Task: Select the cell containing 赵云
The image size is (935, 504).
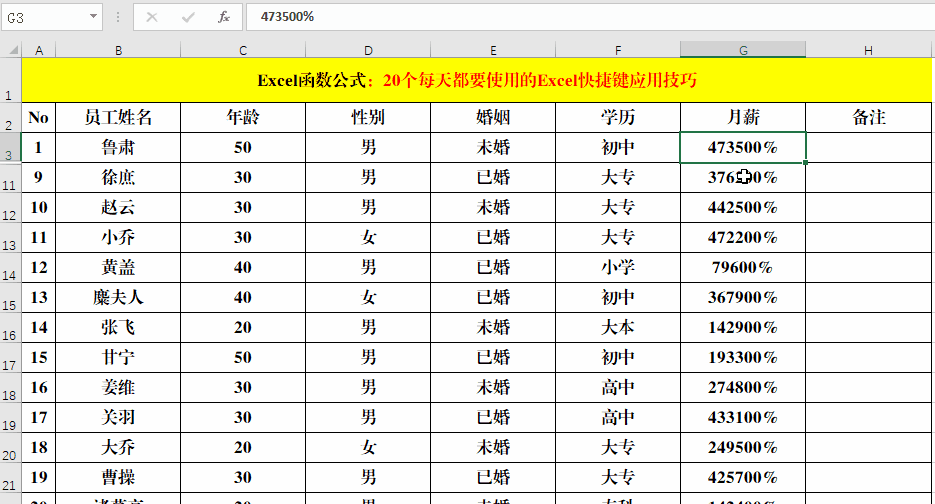Action: point(118,208)
